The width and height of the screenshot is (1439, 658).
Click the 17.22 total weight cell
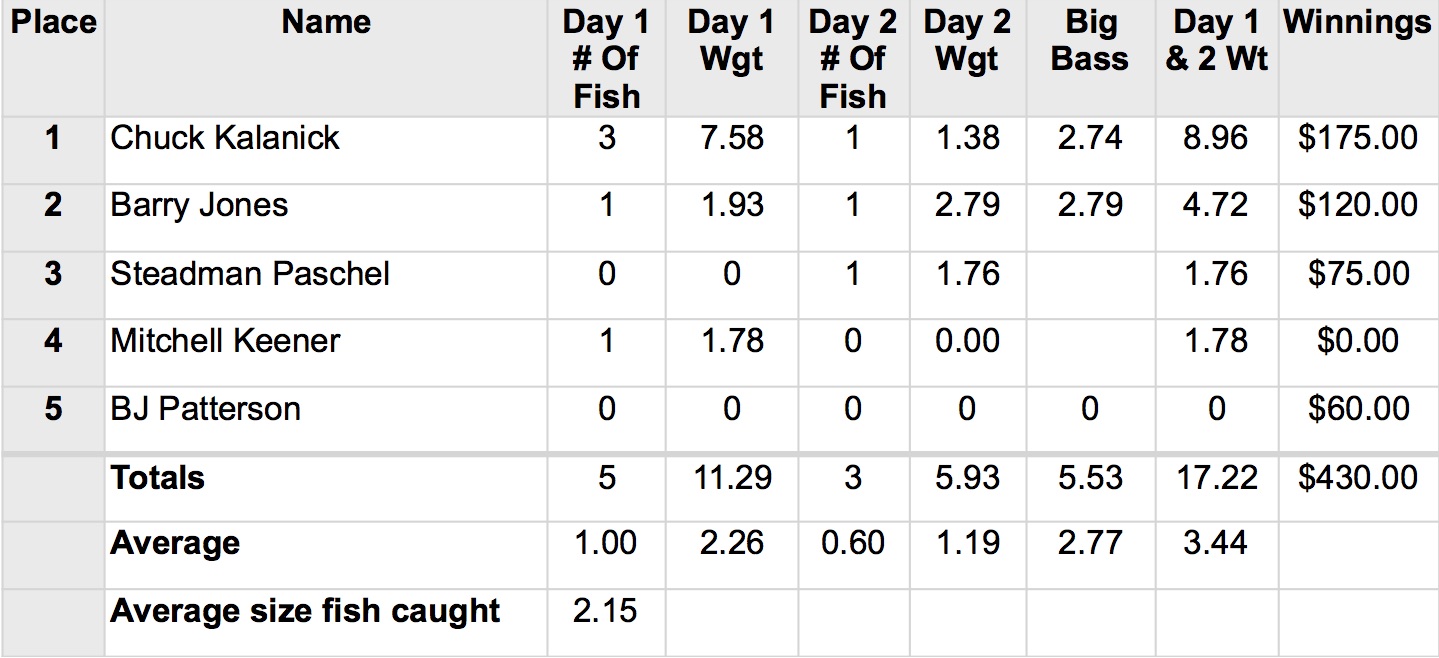[1216, 478]
